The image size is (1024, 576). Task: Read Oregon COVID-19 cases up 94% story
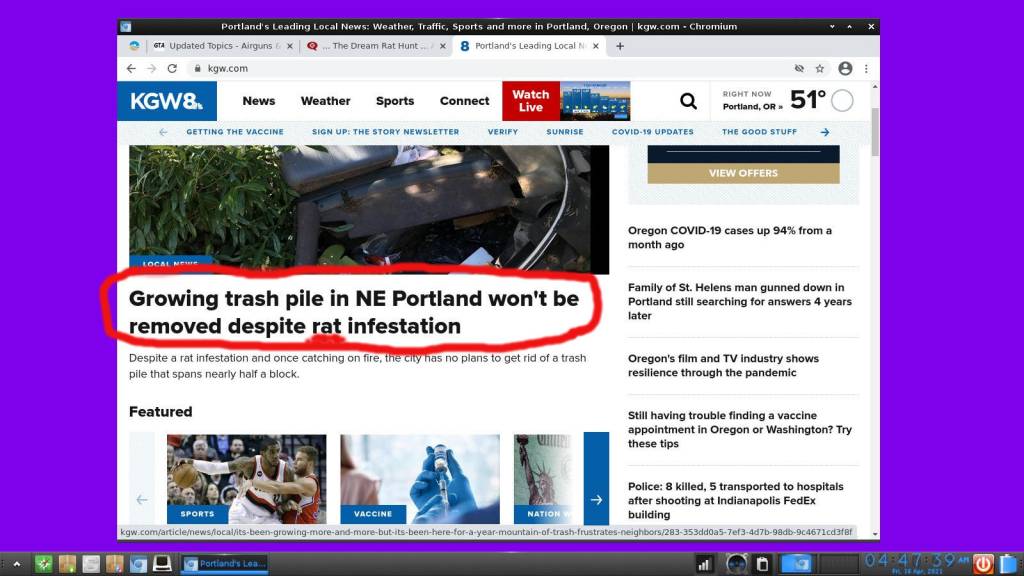pyautogui.click(x=730, y=238)
